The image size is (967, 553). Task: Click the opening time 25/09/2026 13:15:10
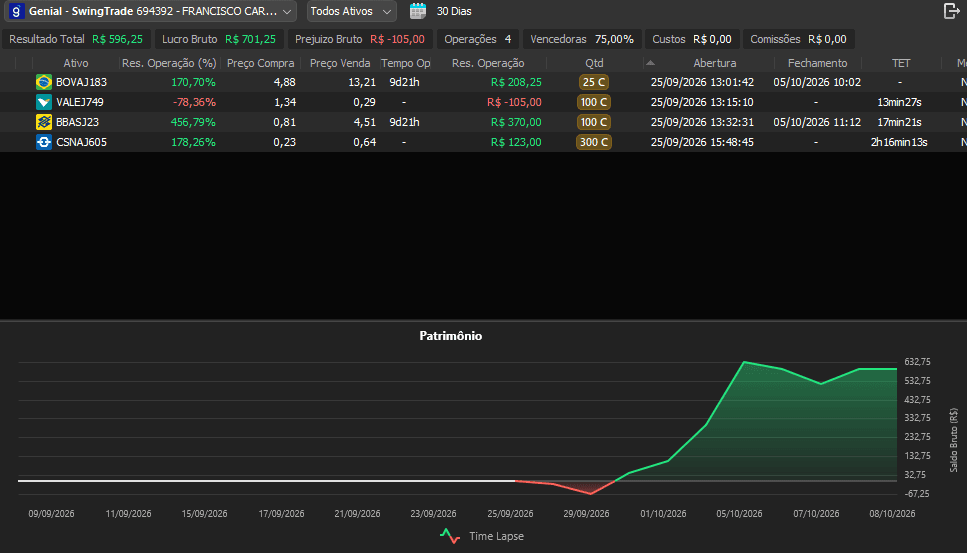click(x=702, y=102)
